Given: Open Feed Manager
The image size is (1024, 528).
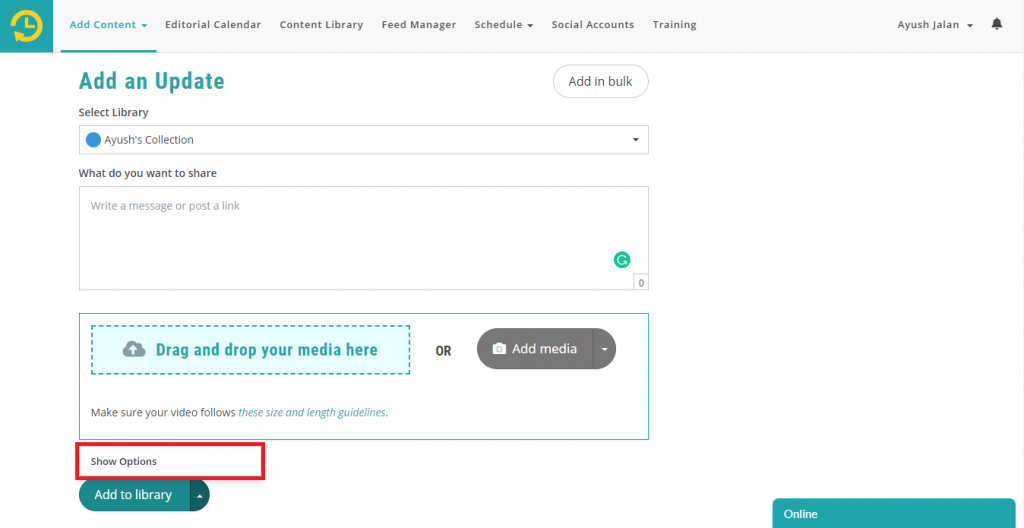Looking at the screenshot, I should [419, 25].
